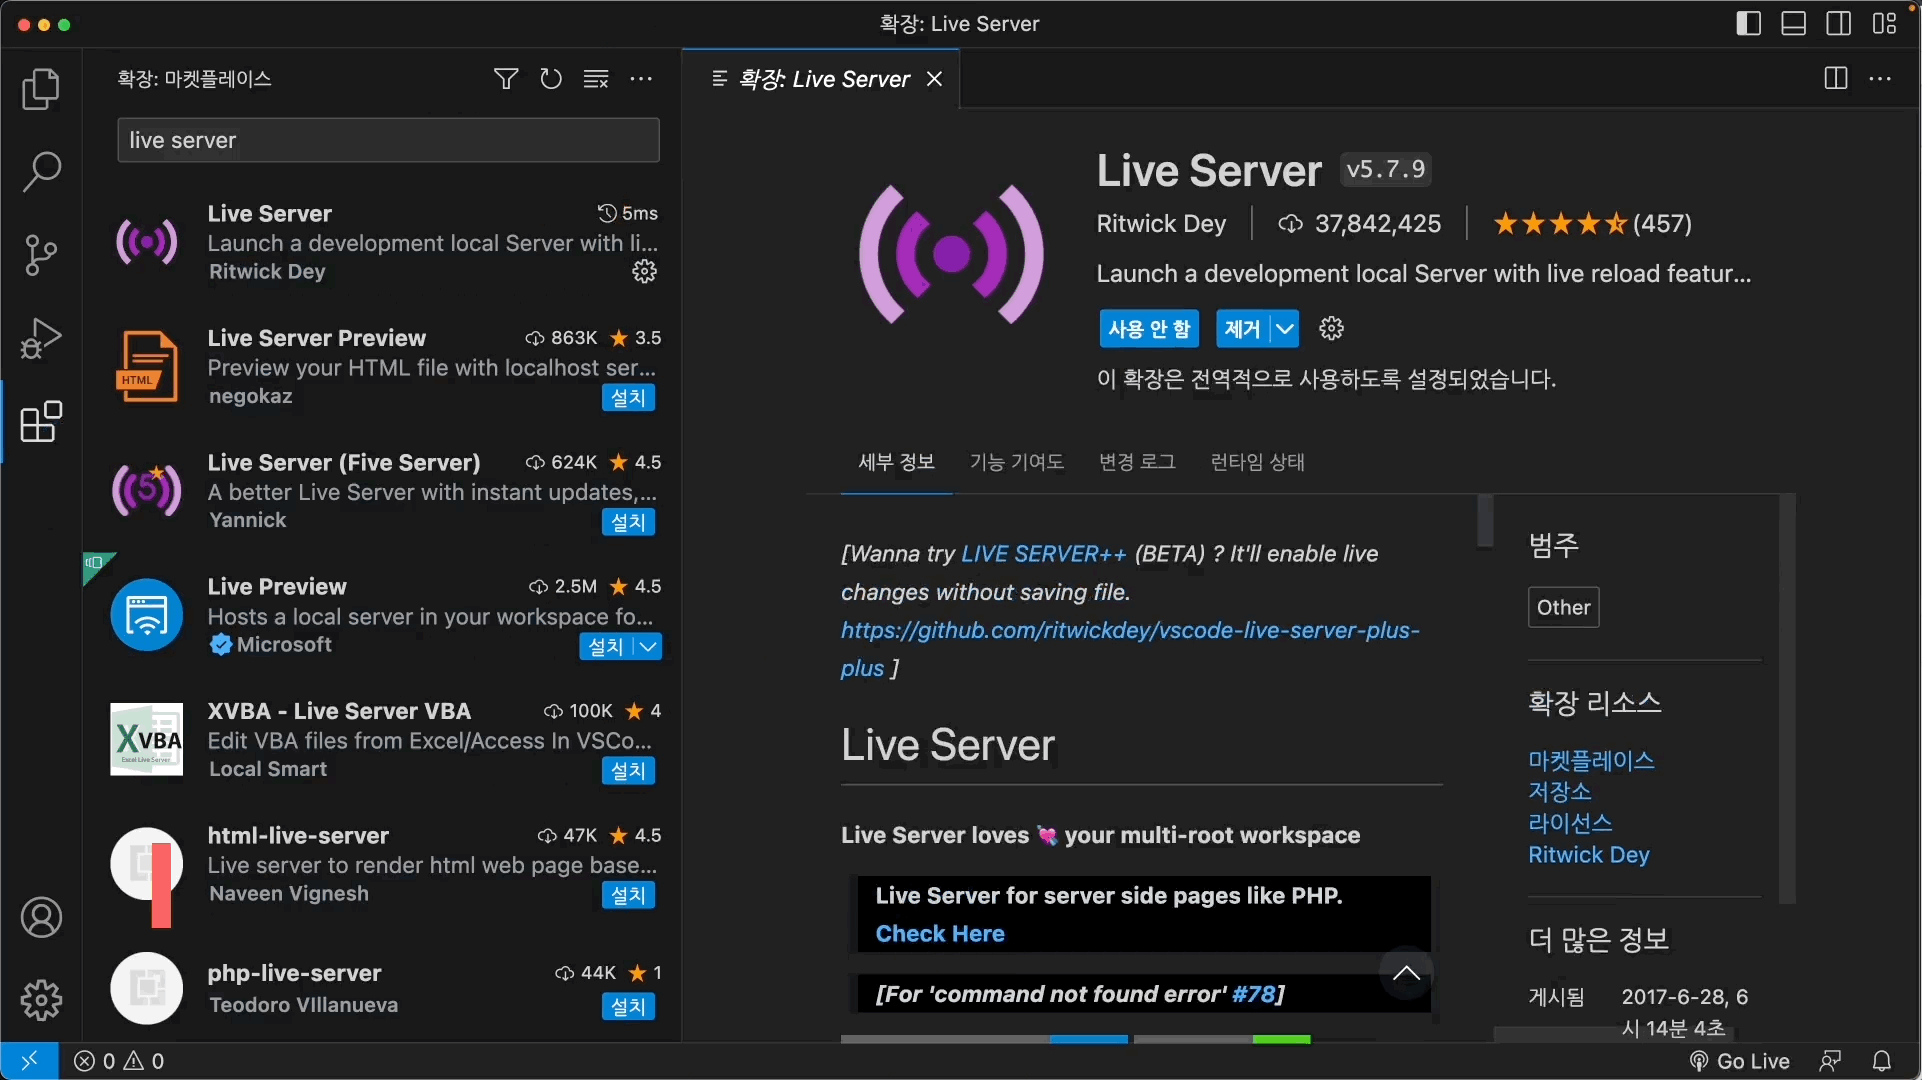
Task: Open the Run and Debug view
Action: point(41,338)
